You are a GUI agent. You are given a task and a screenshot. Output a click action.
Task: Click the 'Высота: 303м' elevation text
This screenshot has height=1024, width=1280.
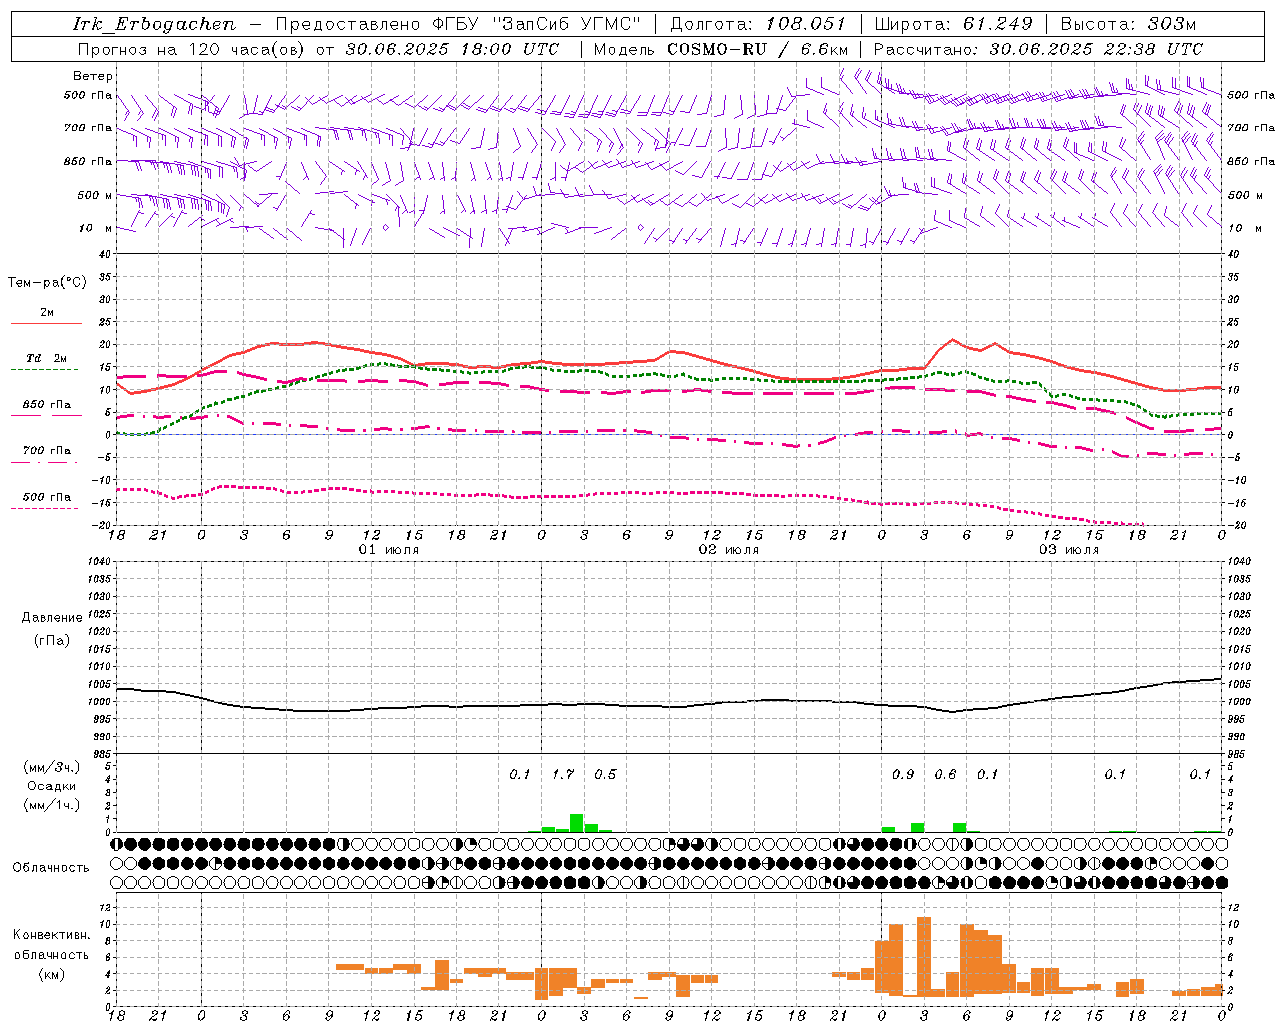pos(1128,24)
